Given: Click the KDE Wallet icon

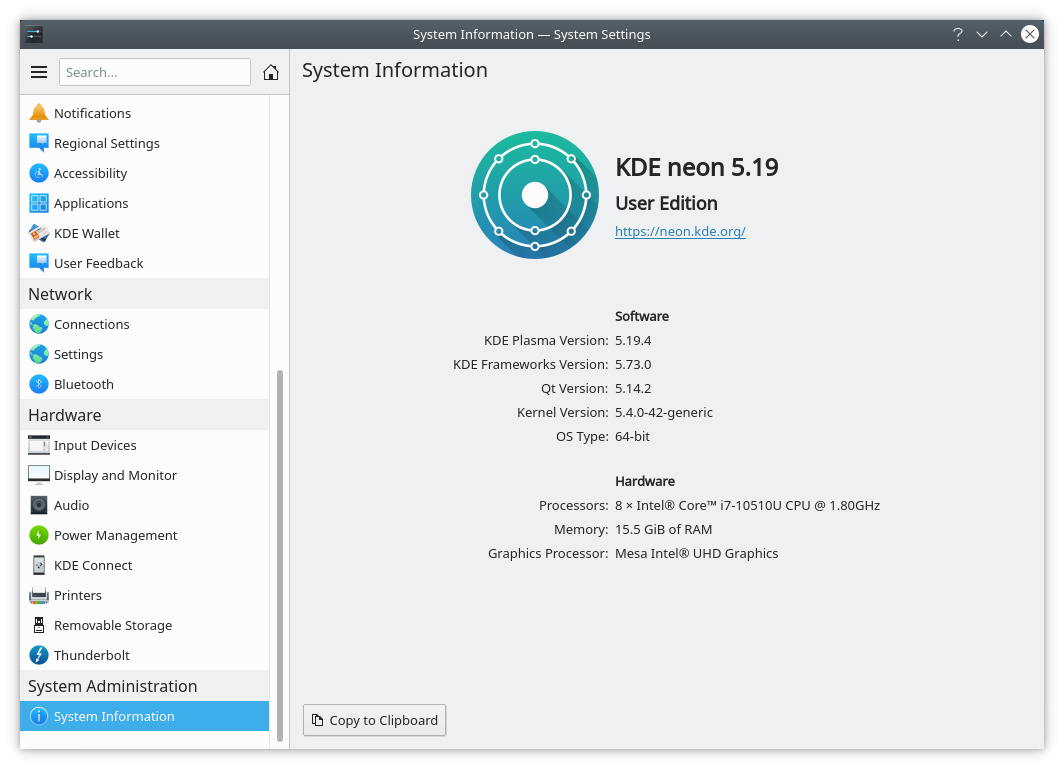Looking at the screenshot, I should click(39, 233).
